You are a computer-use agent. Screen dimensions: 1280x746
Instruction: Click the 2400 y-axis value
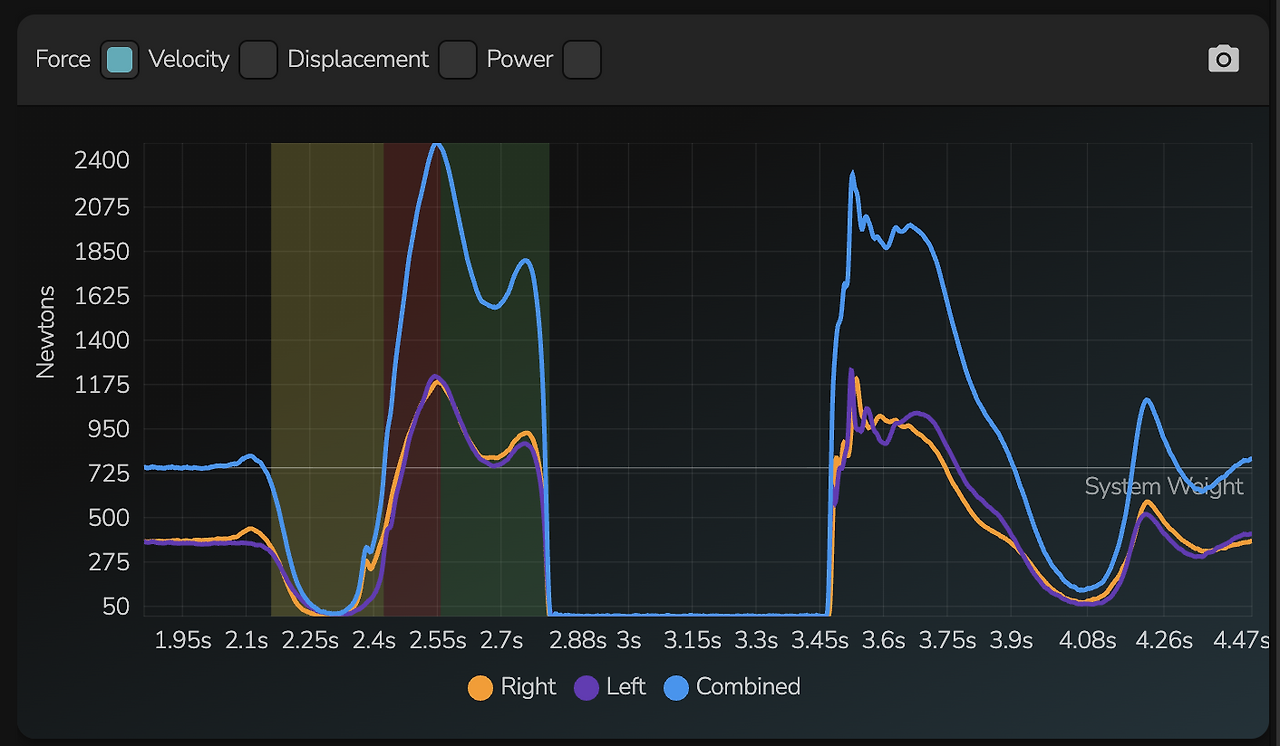point(102,160)
